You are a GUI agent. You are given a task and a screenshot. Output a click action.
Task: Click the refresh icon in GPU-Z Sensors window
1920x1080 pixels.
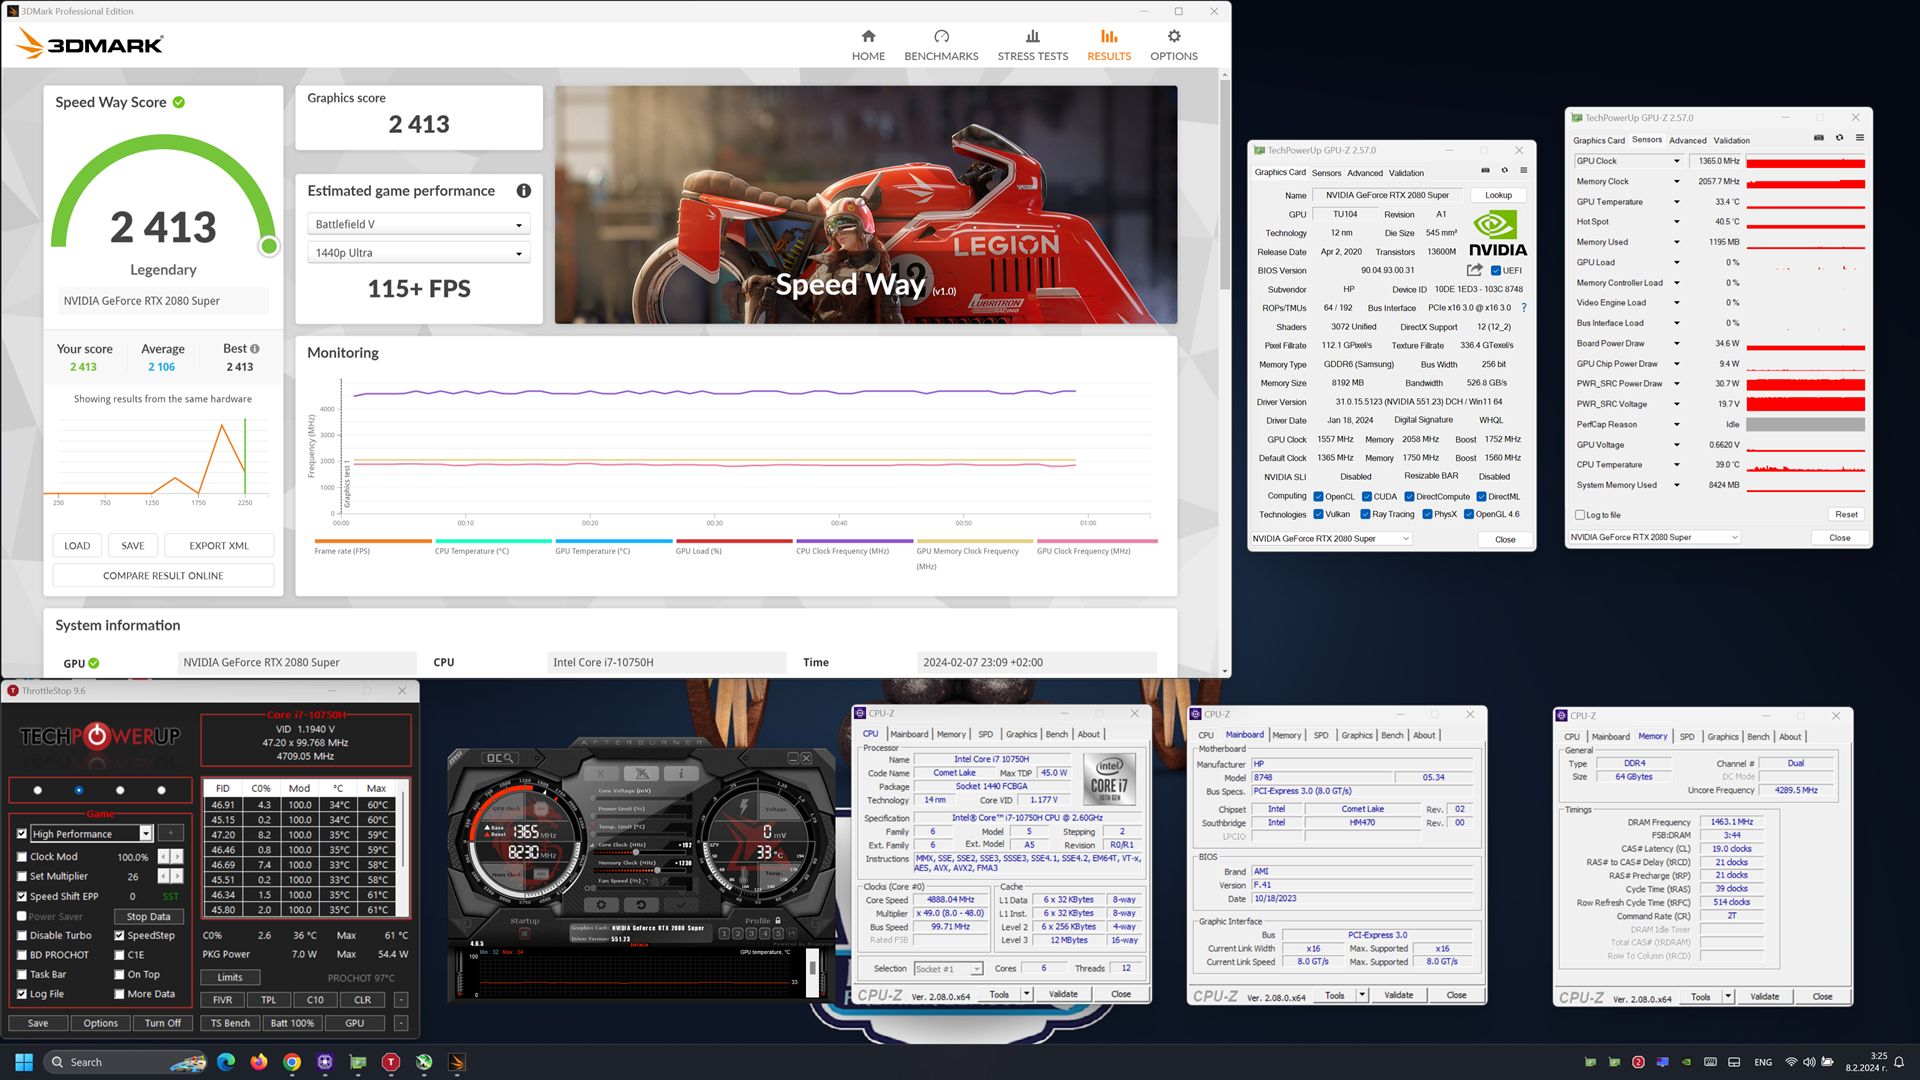tap(1839, 138)
